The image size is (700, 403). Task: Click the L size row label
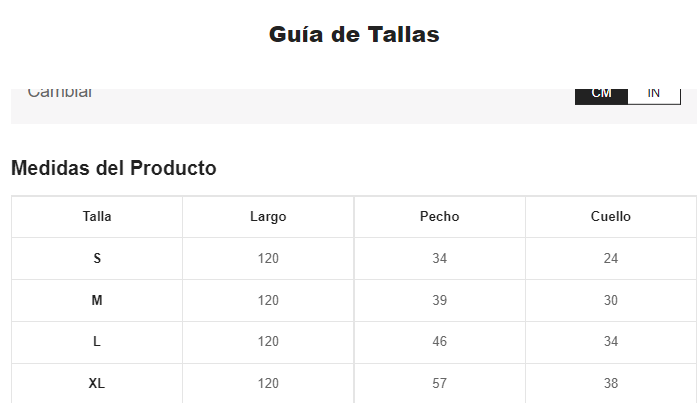97,342
